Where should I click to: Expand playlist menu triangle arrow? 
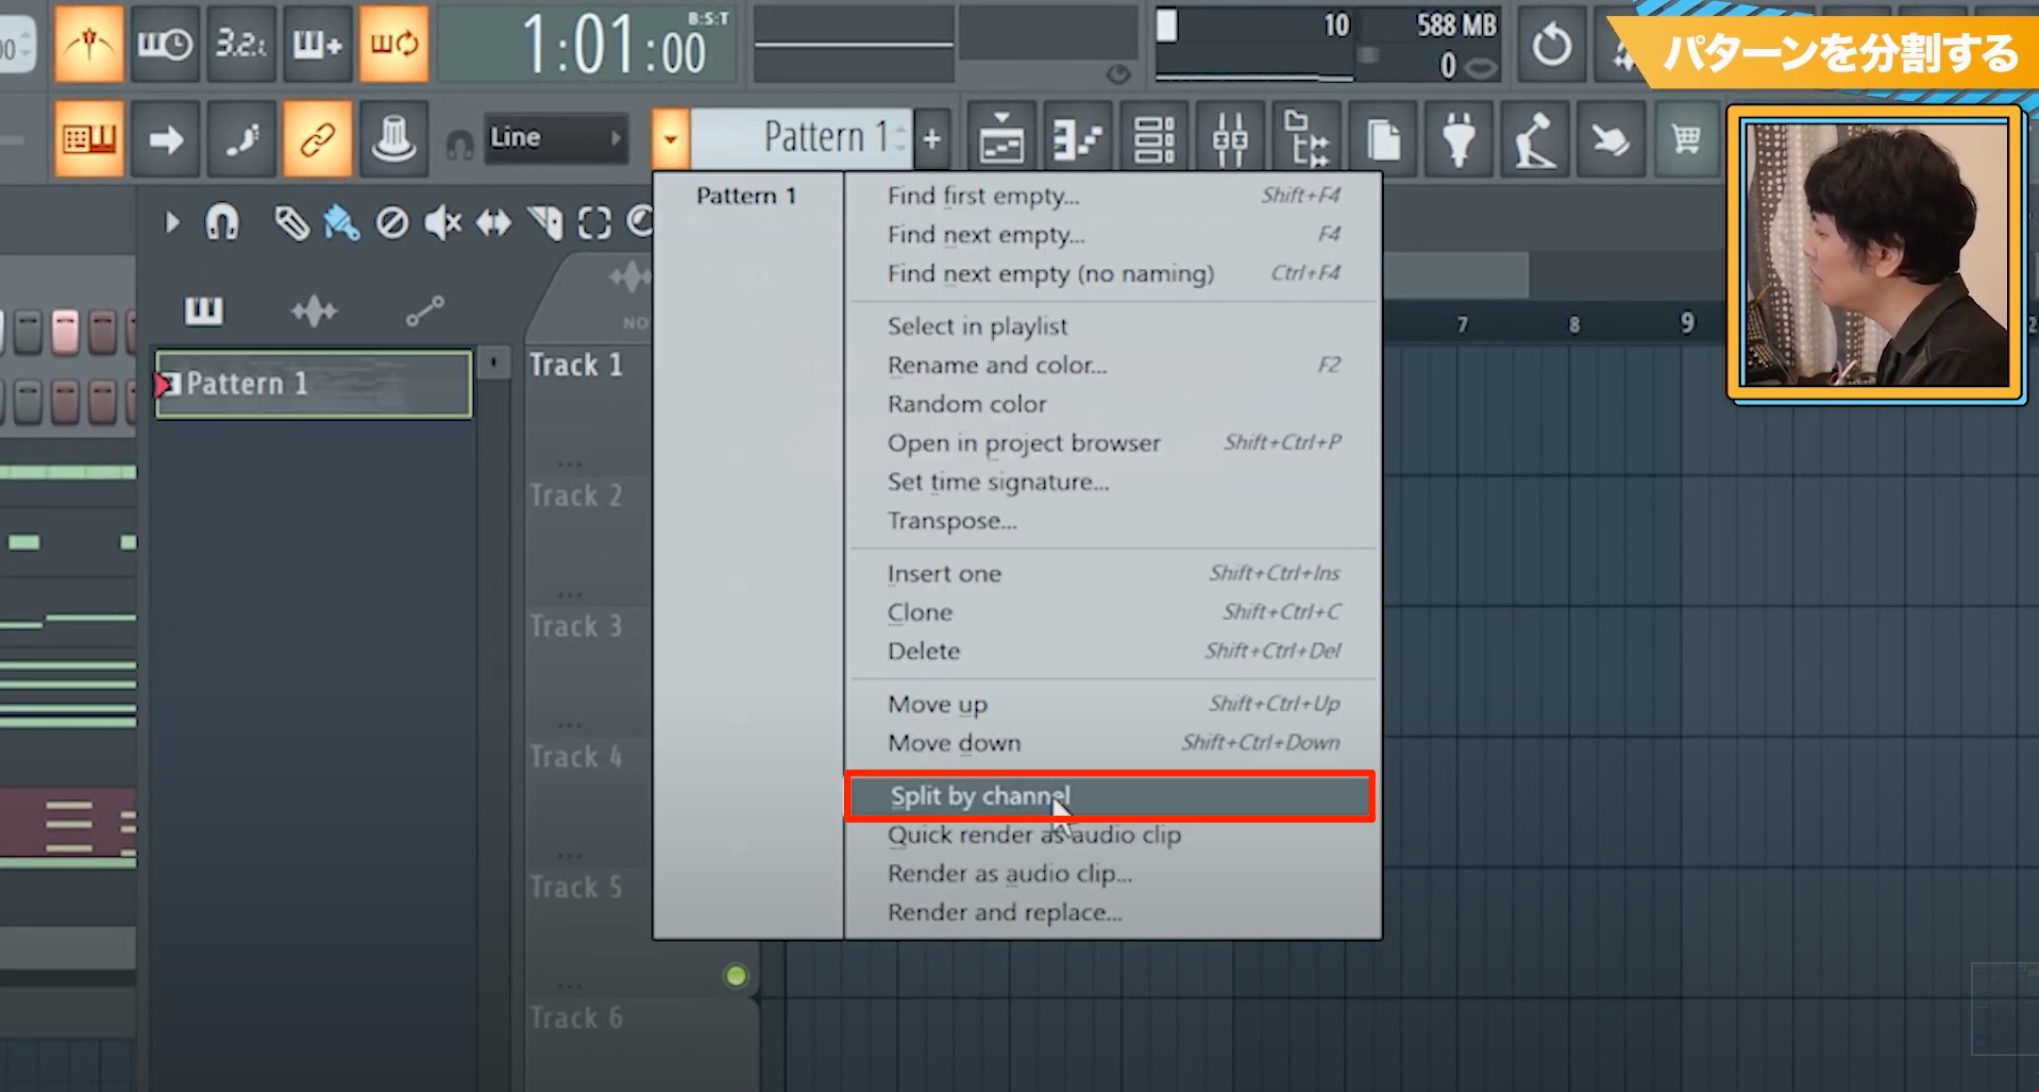pos(172,222)
